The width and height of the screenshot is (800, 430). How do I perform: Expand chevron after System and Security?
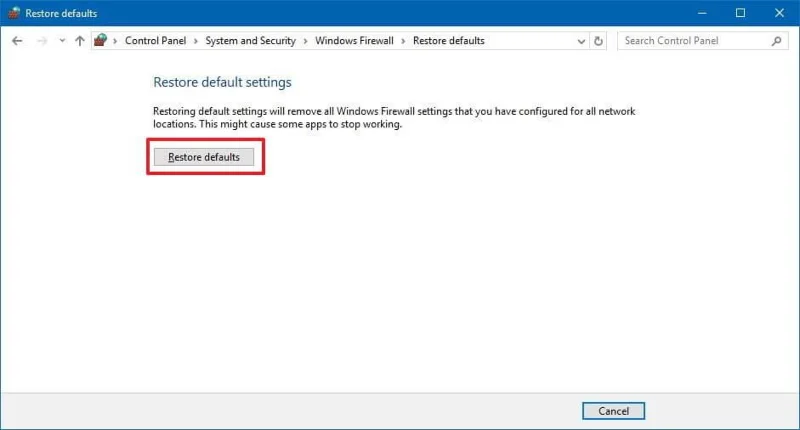[x=305, y=41]
